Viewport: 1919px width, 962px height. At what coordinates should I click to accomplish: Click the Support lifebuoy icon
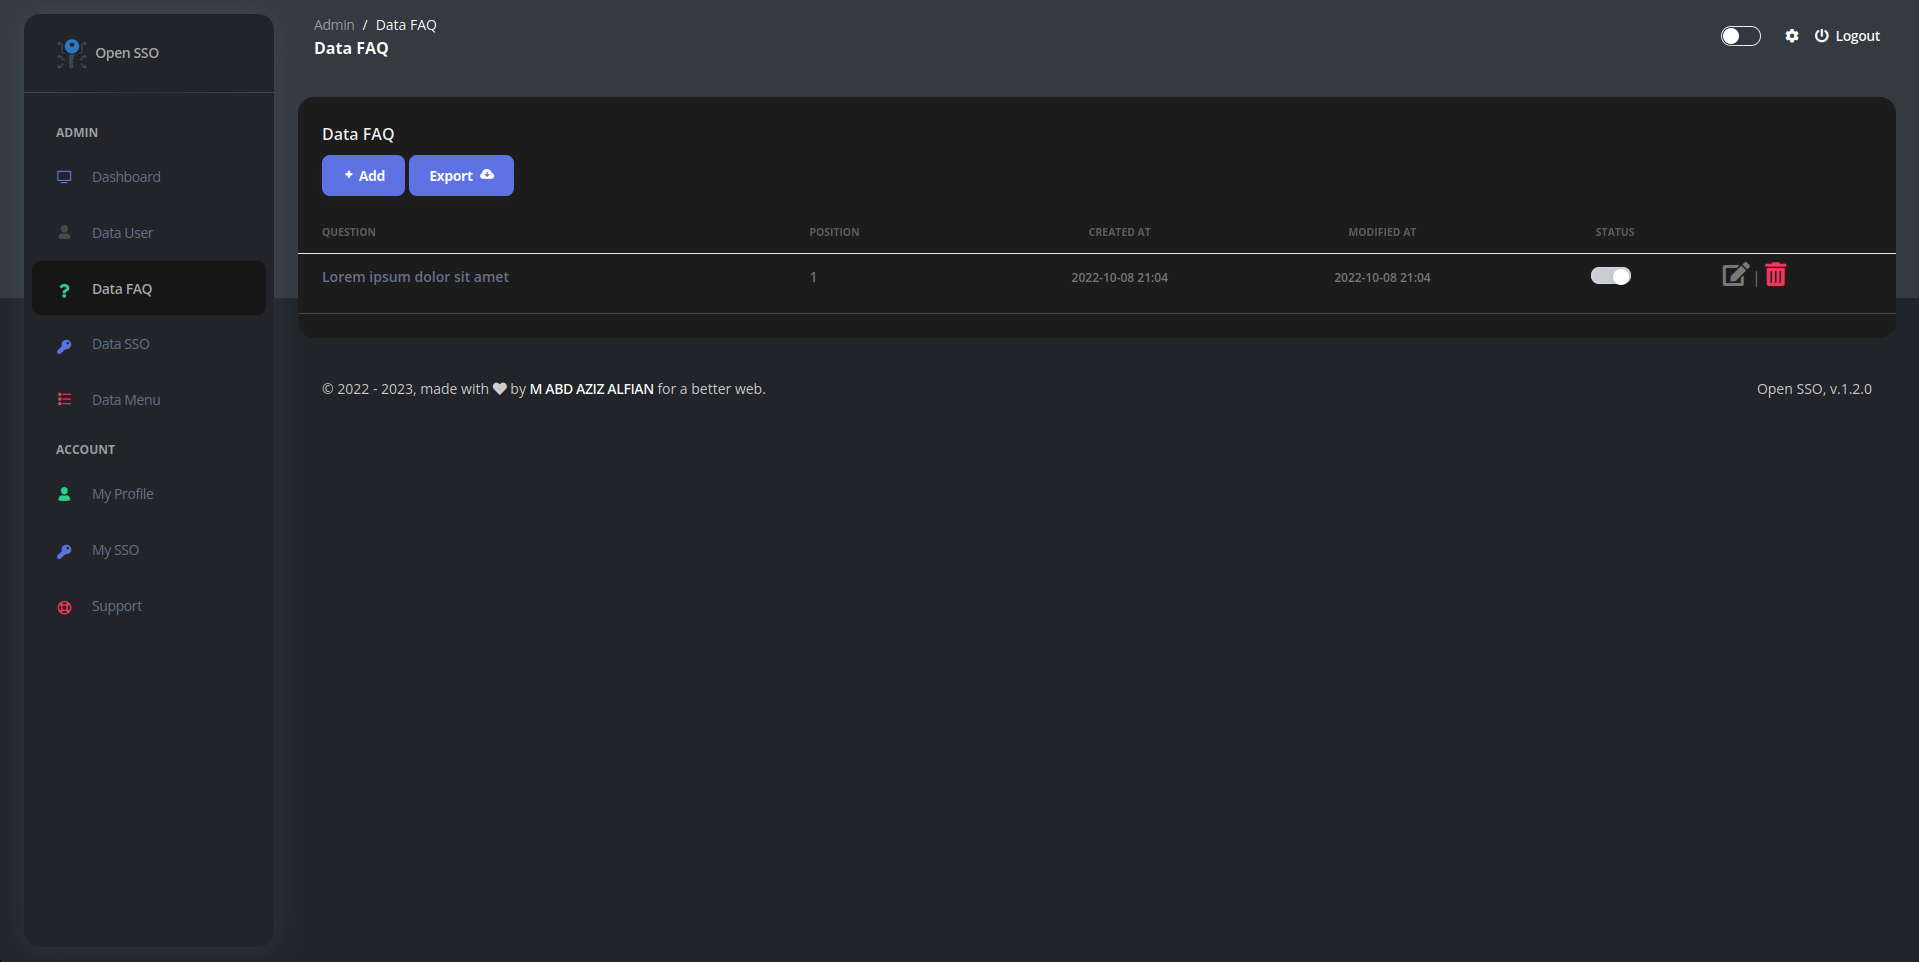64,607
